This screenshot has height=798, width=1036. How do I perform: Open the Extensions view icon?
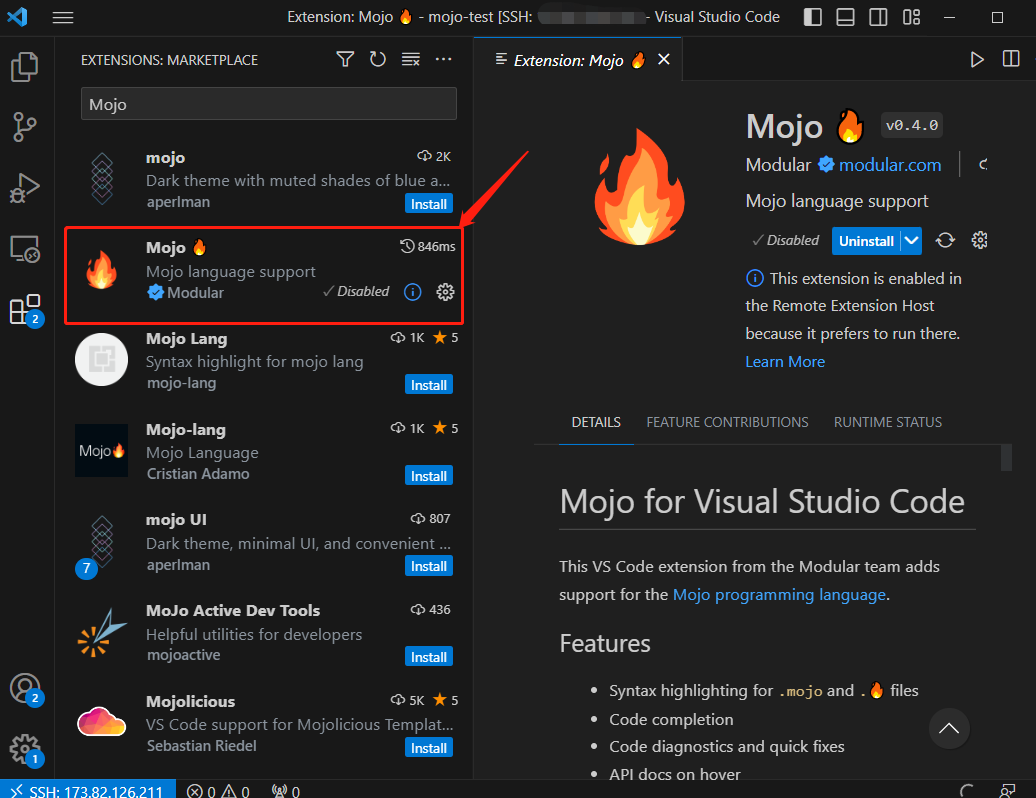pyautogui.click(x=25, y=309)
